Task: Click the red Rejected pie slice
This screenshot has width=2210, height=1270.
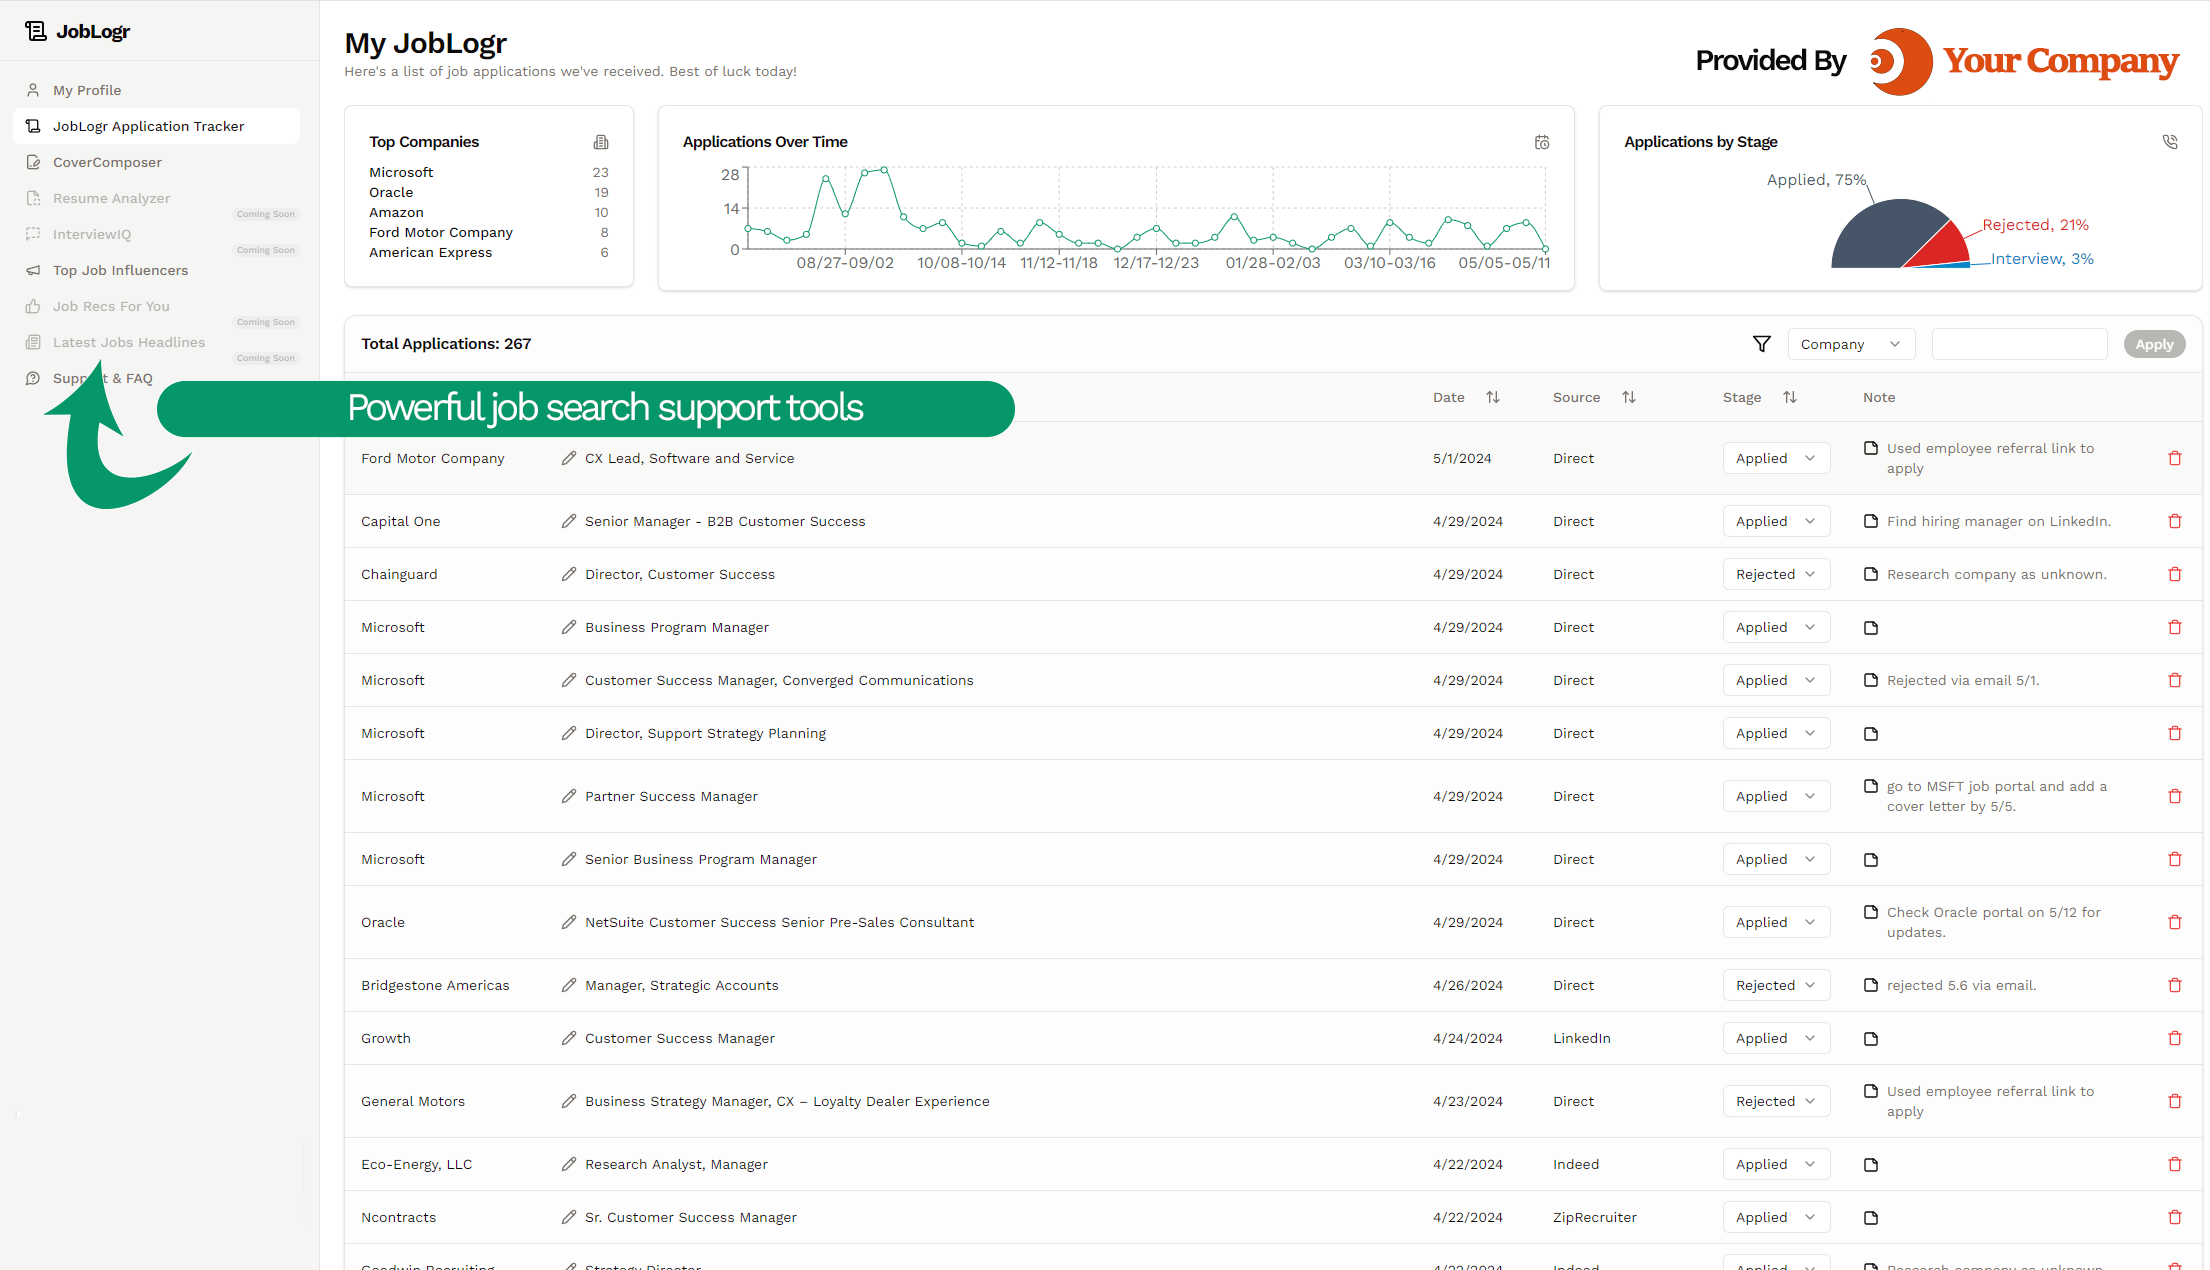Action: coord(1944,245)
